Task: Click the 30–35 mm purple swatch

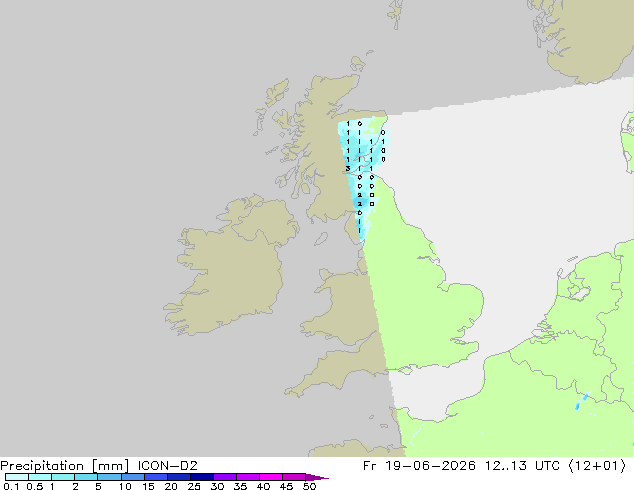Action: coord(224,477)
